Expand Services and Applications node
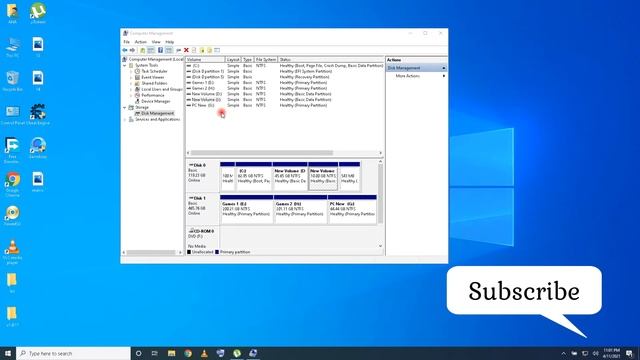This screenshot has width=640, height=360. (125, 120)
